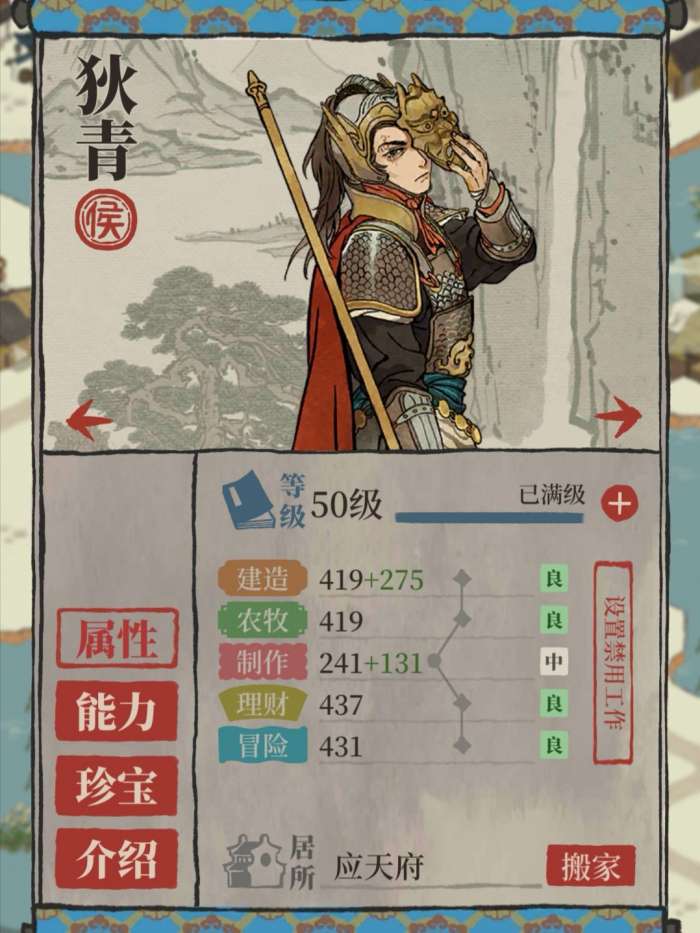Click the 建造 orange attribute badge
Screen dimensions: 700x933
262,578
